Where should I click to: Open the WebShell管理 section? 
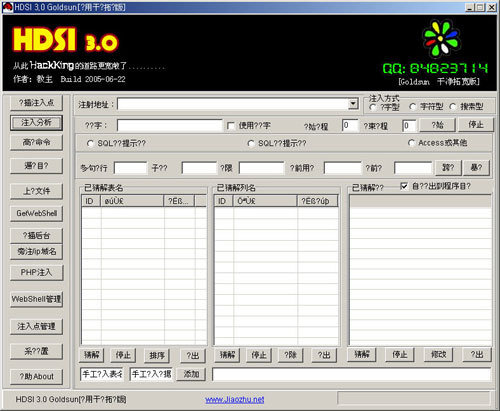pos(36,299)
